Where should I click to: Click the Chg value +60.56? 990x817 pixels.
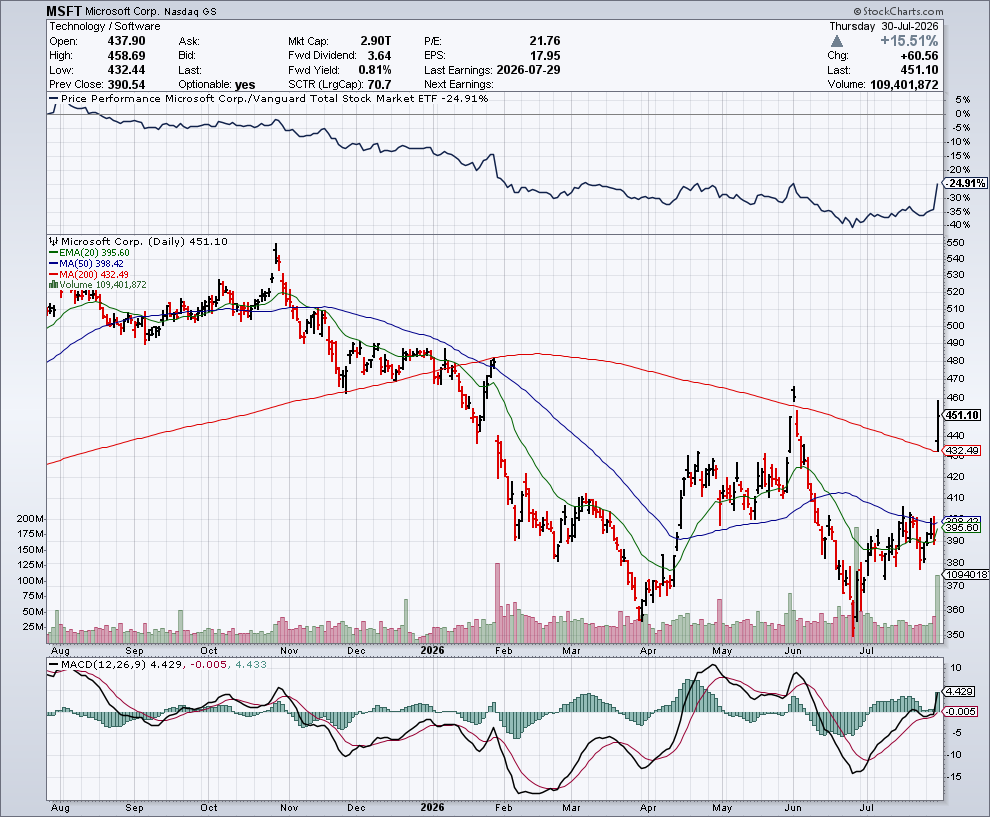coord(919,56)
